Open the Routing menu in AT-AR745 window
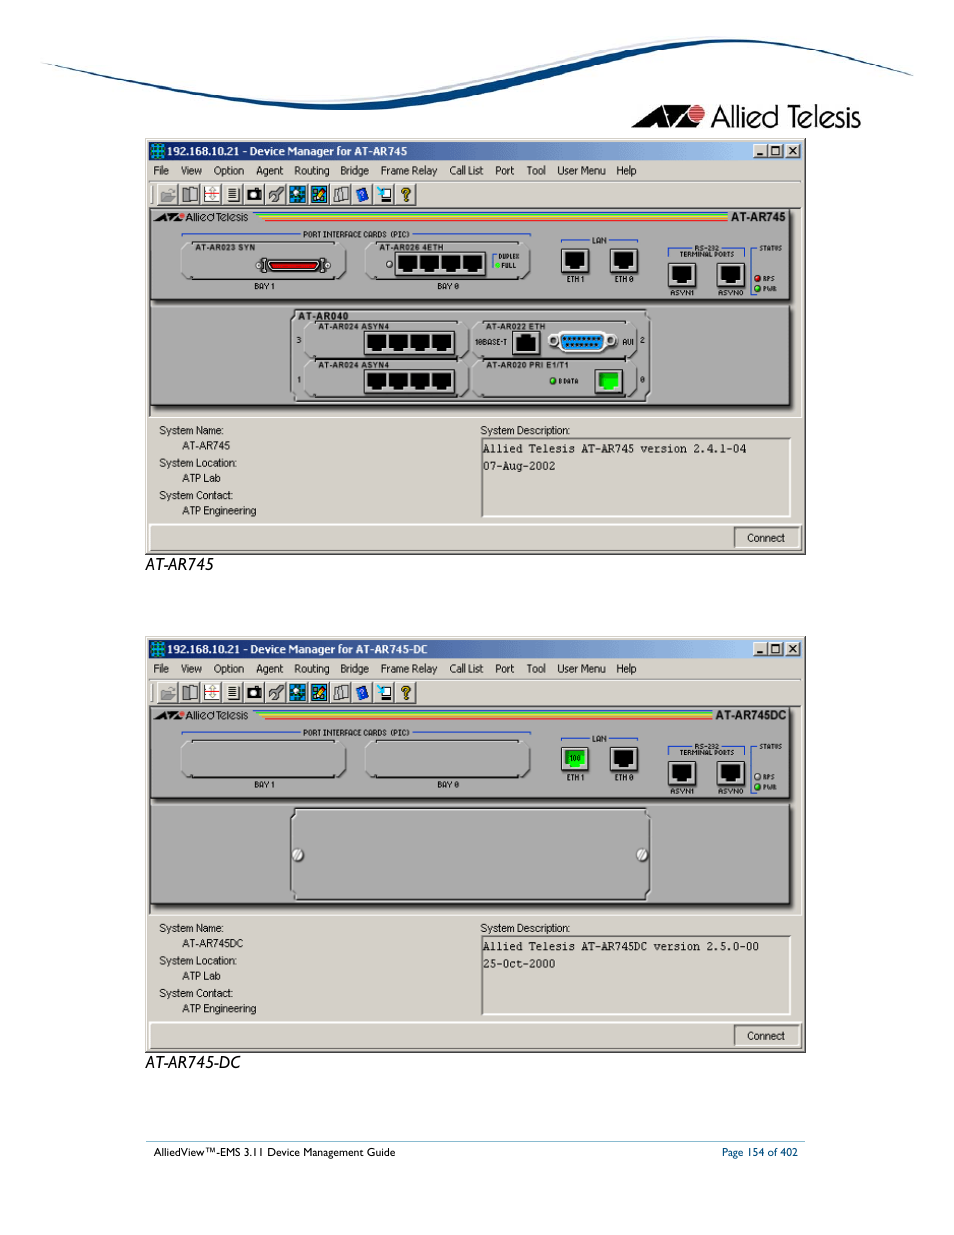The height and width of the screenshot is (1235, 954). click(312, 171)
